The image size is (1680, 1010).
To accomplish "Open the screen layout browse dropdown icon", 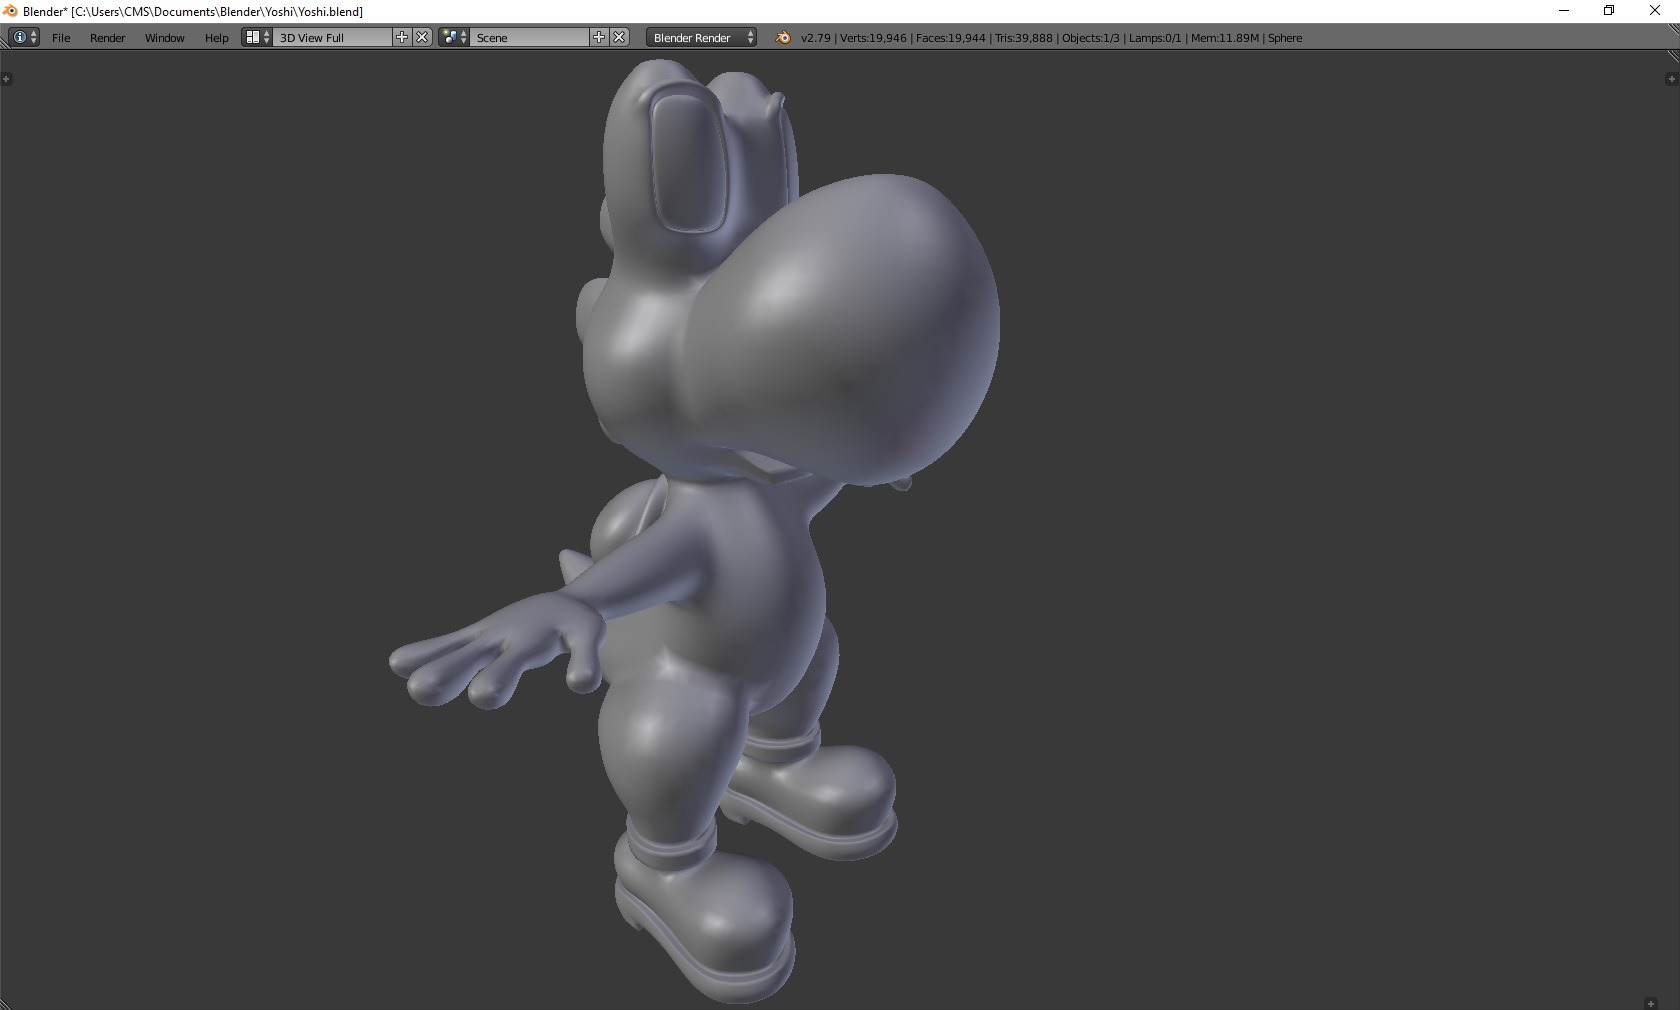I will tap(257, 37).
